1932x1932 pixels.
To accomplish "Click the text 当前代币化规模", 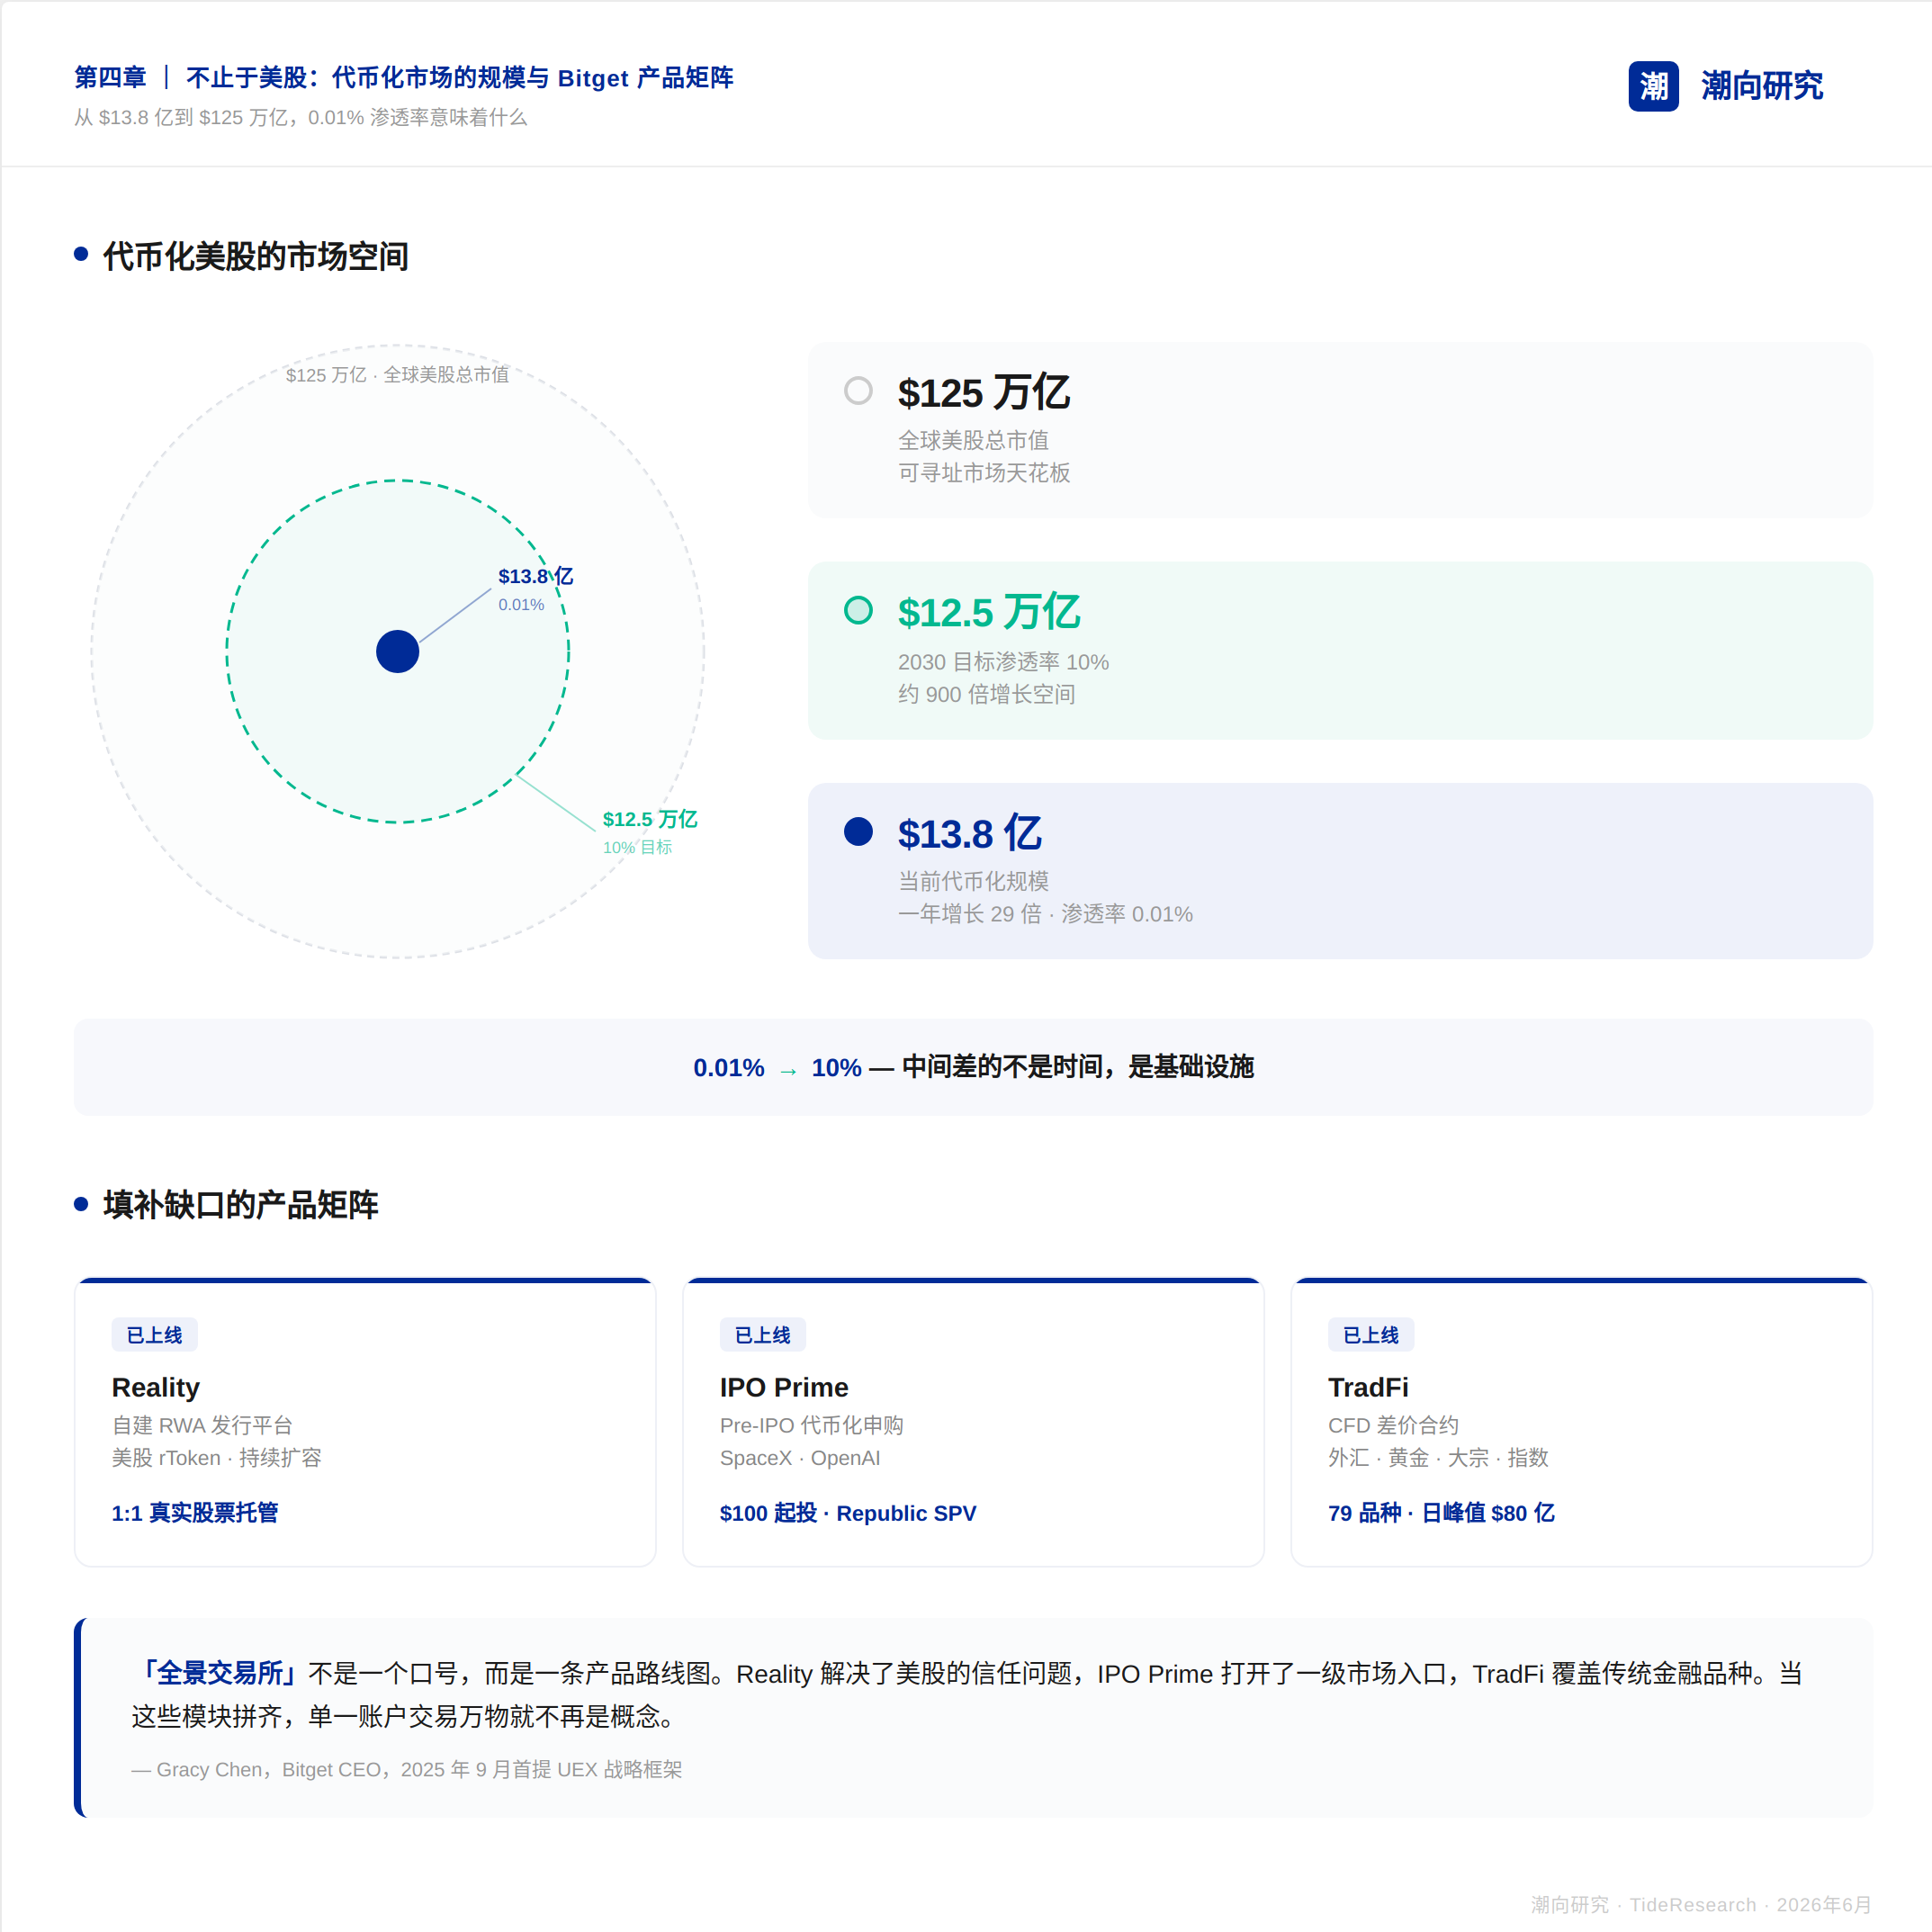I will point(973,881).
